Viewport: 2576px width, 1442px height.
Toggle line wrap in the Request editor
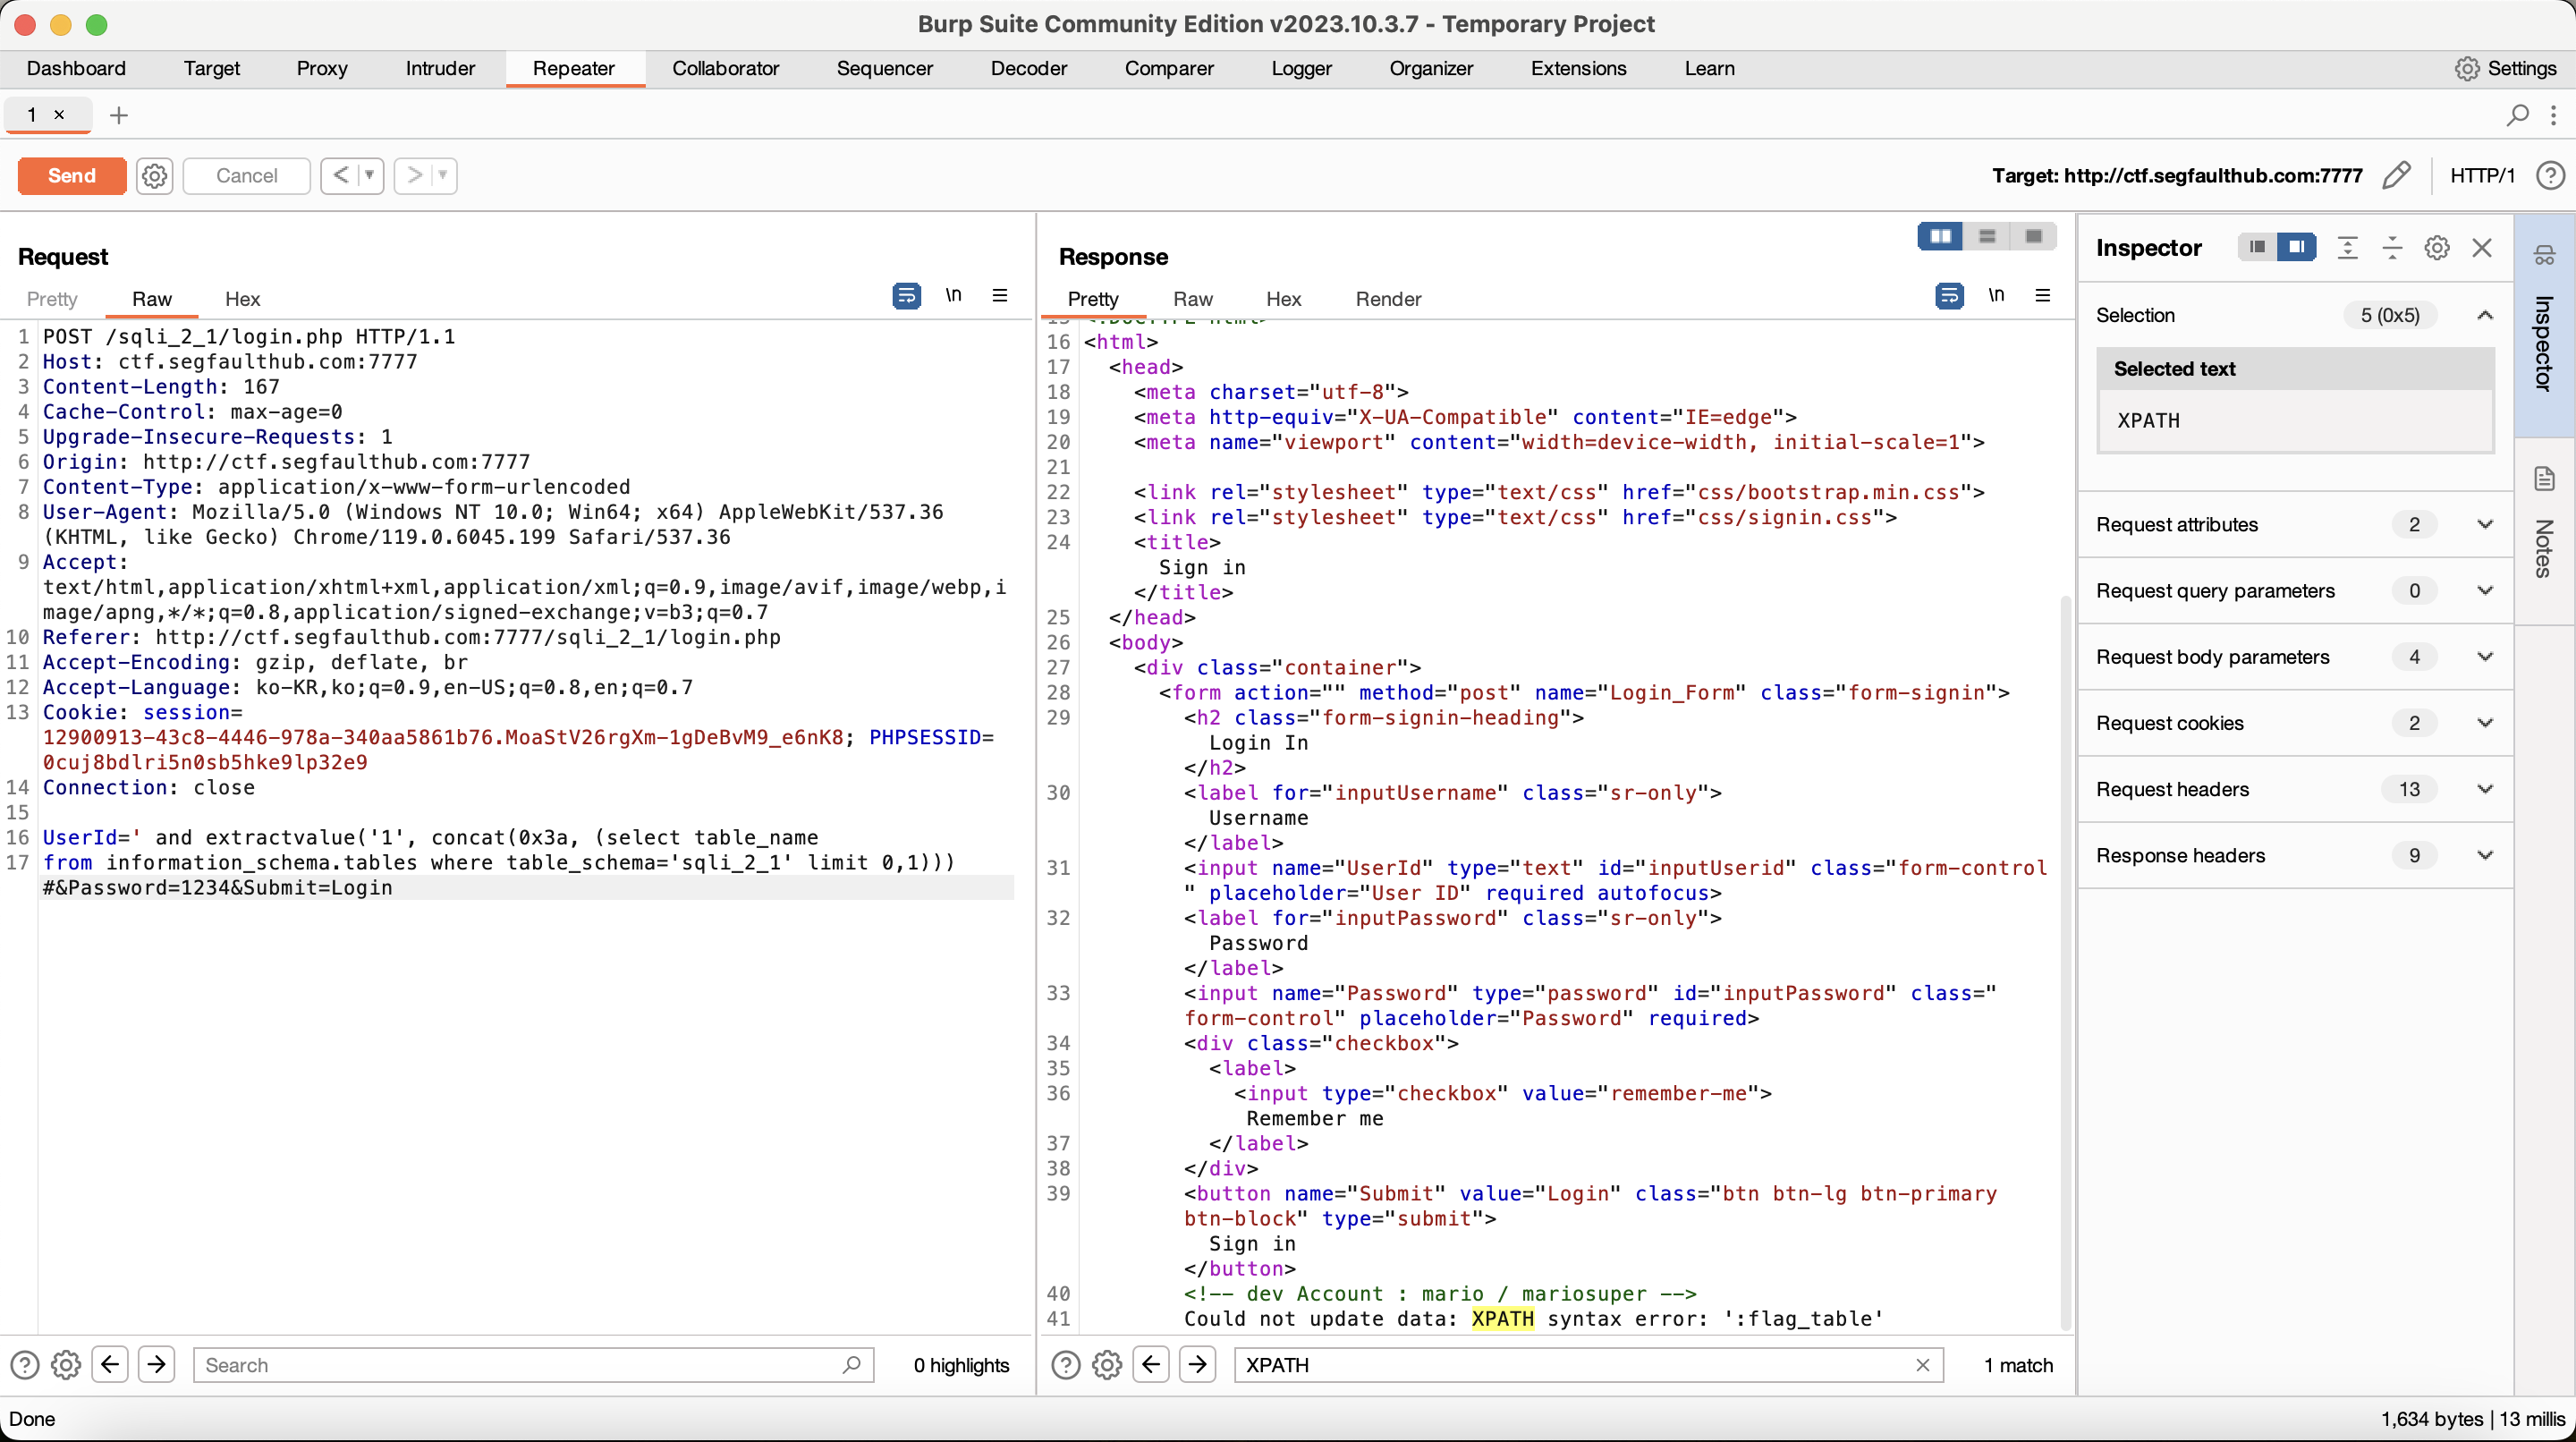pyautogui.click(x=906, y=296)
